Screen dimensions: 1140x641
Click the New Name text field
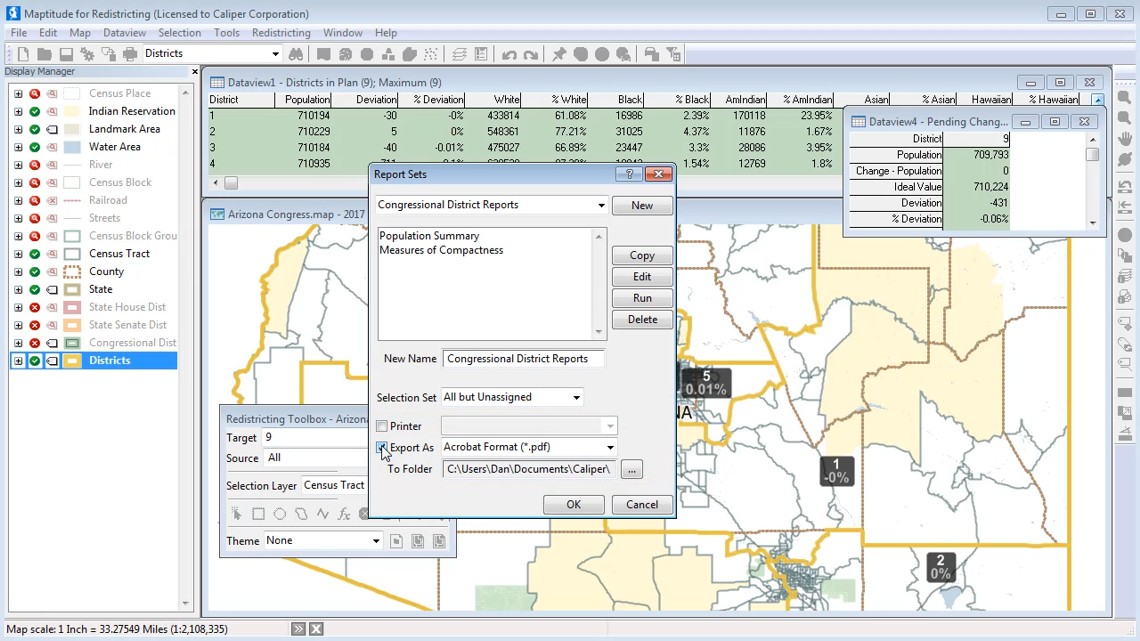[523, 358]
